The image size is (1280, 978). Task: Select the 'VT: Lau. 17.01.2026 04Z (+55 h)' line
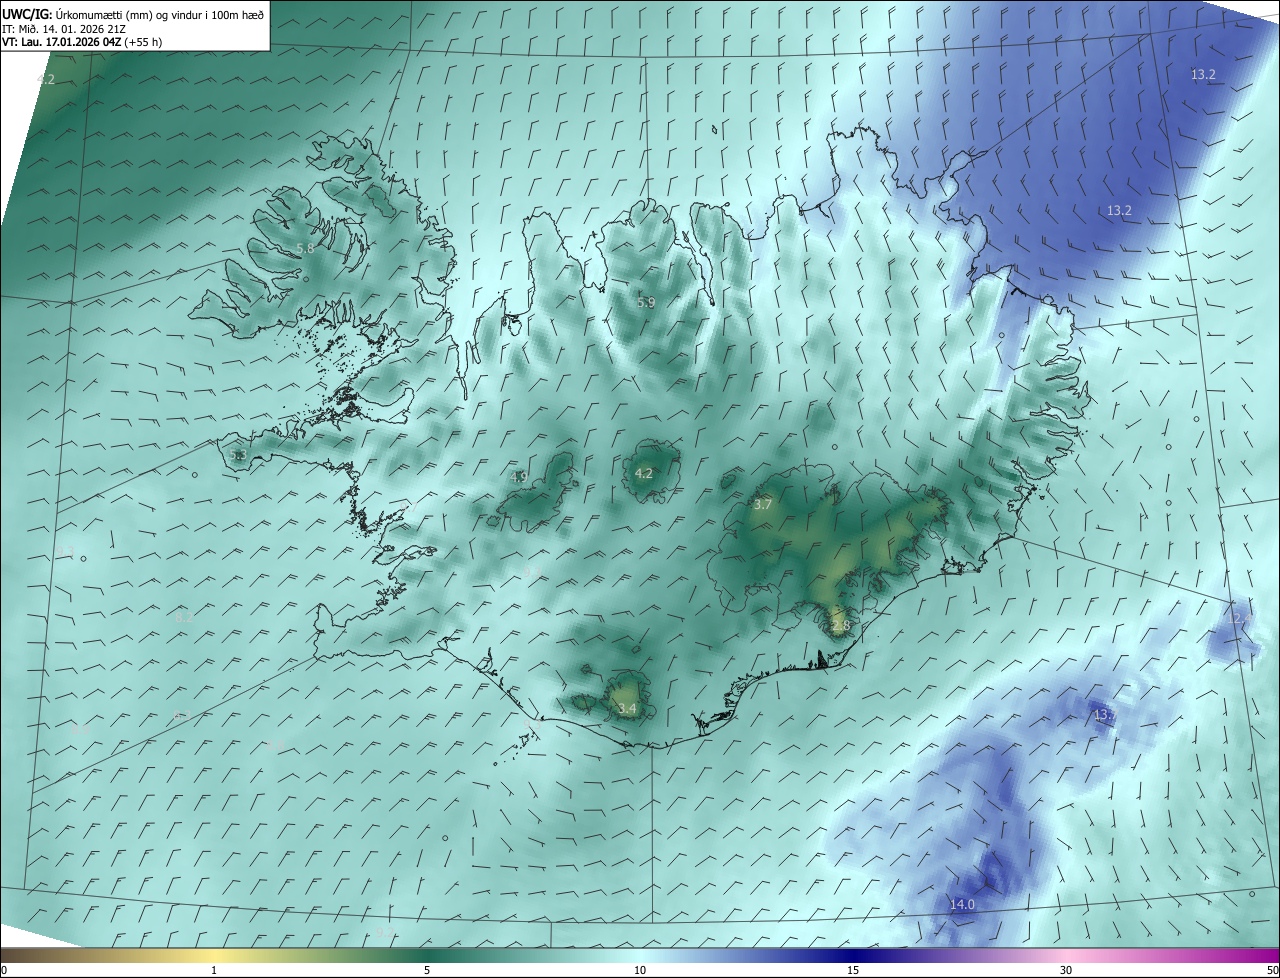point(82,42)
